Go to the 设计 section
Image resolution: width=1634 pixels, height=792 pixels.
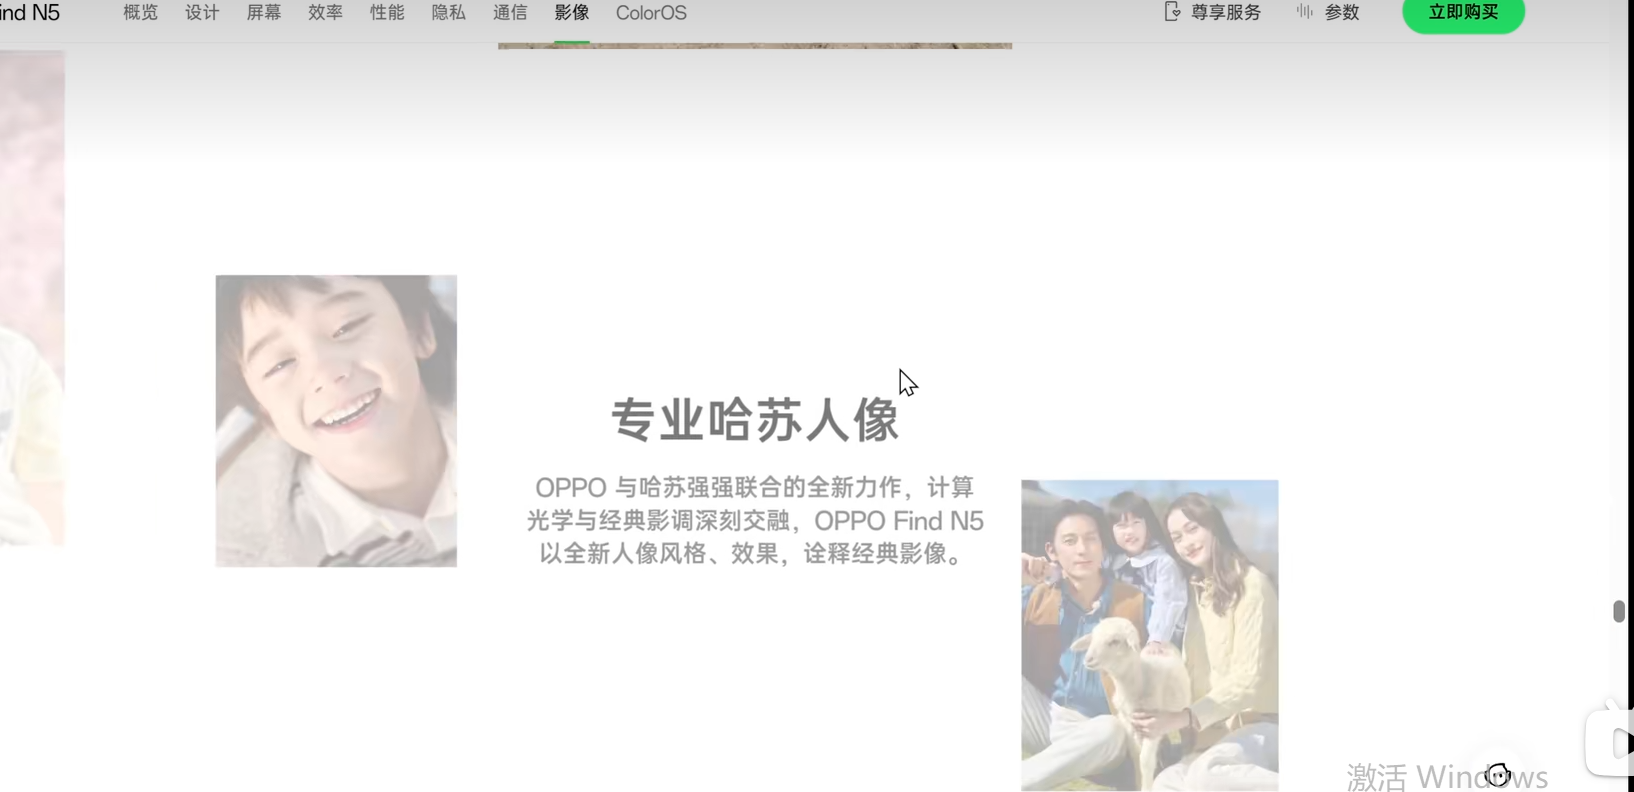point(202,13)
